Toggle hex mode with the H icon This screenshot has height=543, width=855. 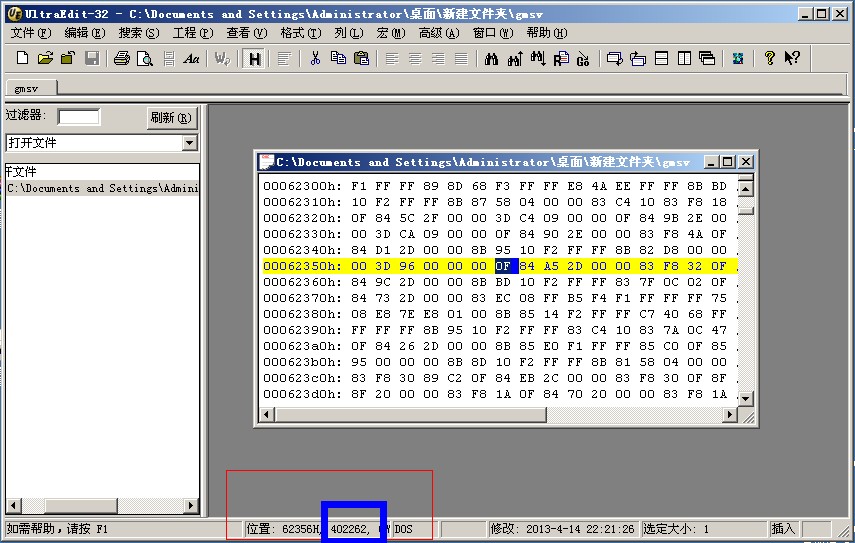[254, 58]
